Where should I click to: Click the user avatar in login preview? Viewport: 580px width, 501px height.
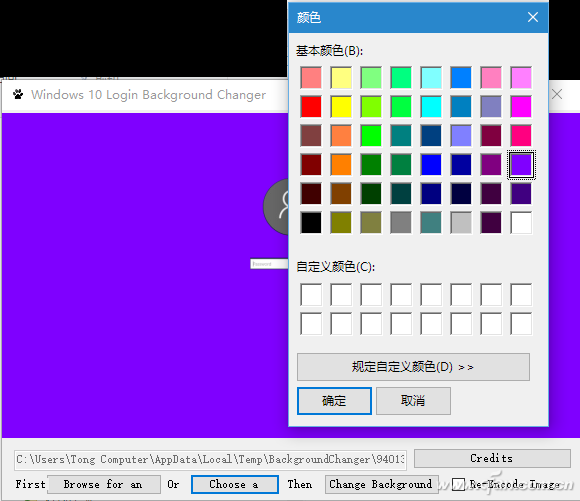coord(276,206)
